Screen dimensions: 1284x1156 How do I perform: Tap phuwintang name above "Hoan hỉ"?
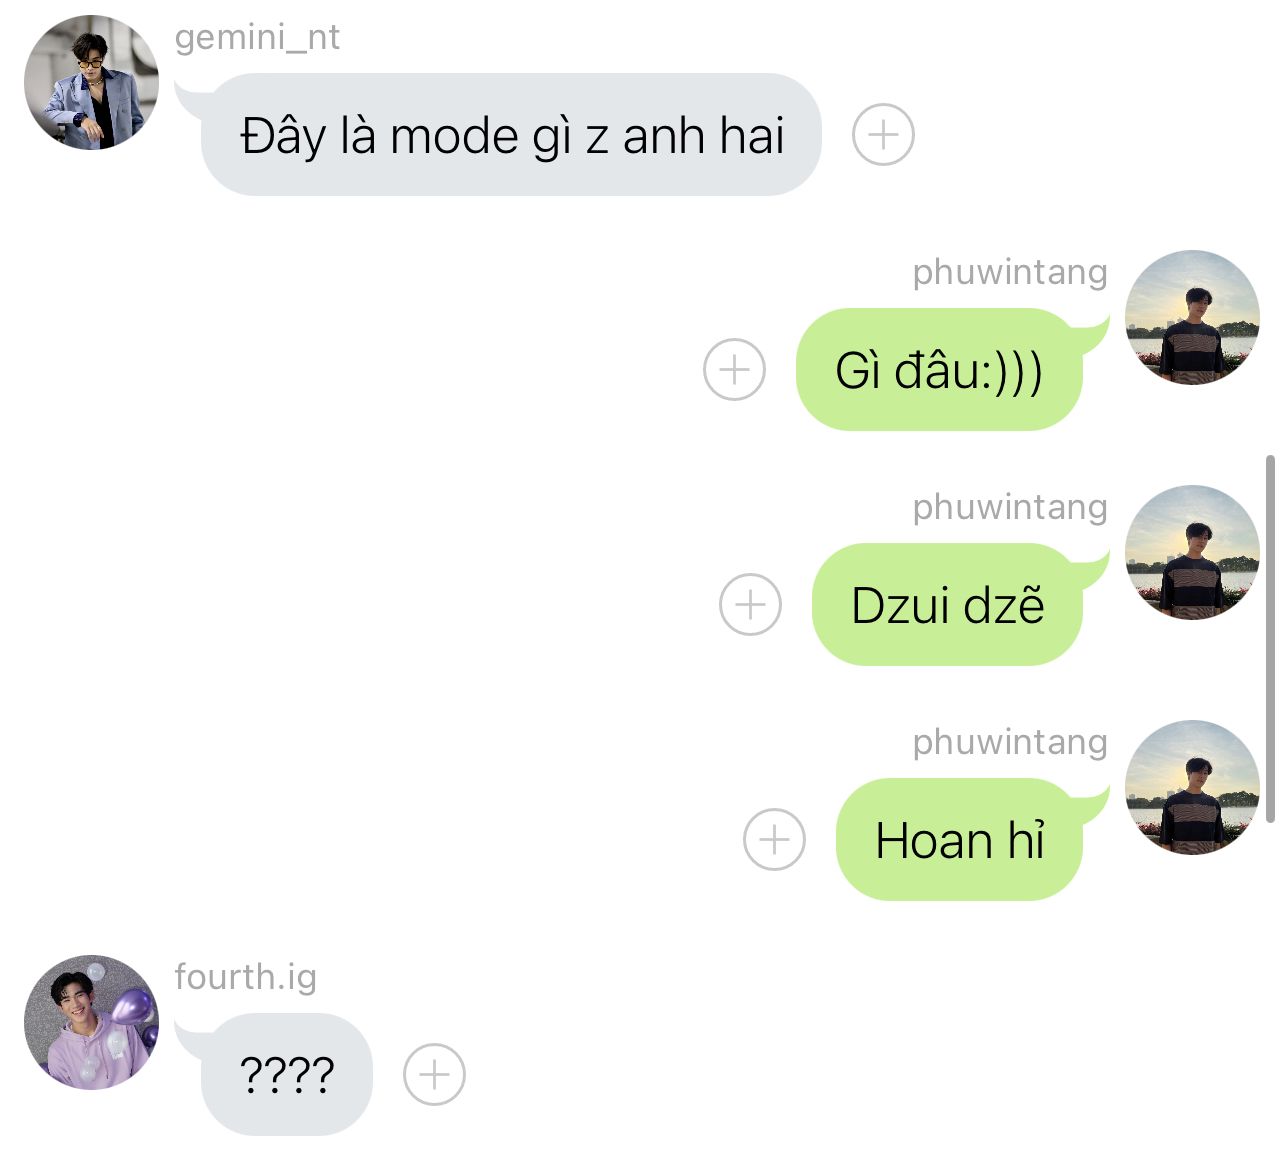(x=1010, y=742)
